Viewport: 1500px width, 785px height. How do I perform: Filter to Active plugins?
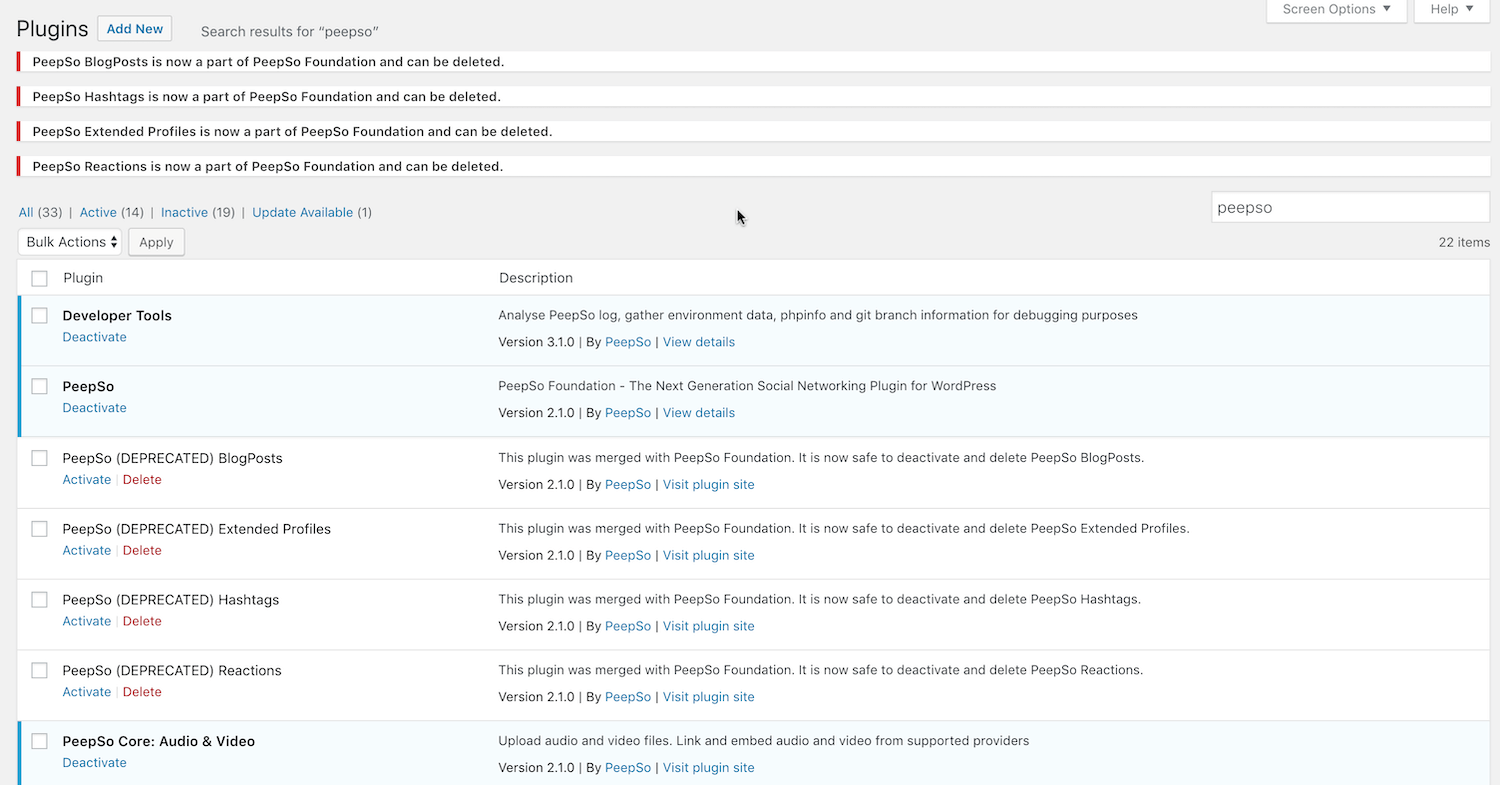(x=98, y=212)
